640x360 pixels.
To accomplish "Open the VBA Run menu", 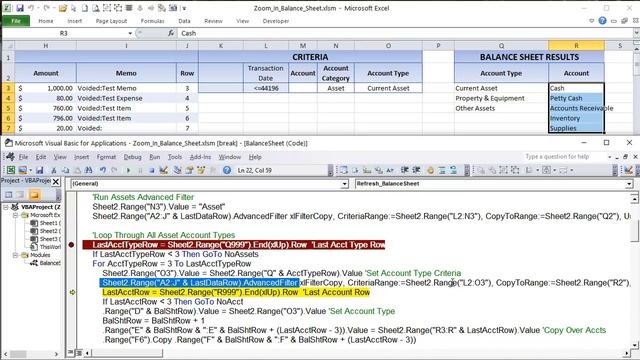I will pos(155,157).
